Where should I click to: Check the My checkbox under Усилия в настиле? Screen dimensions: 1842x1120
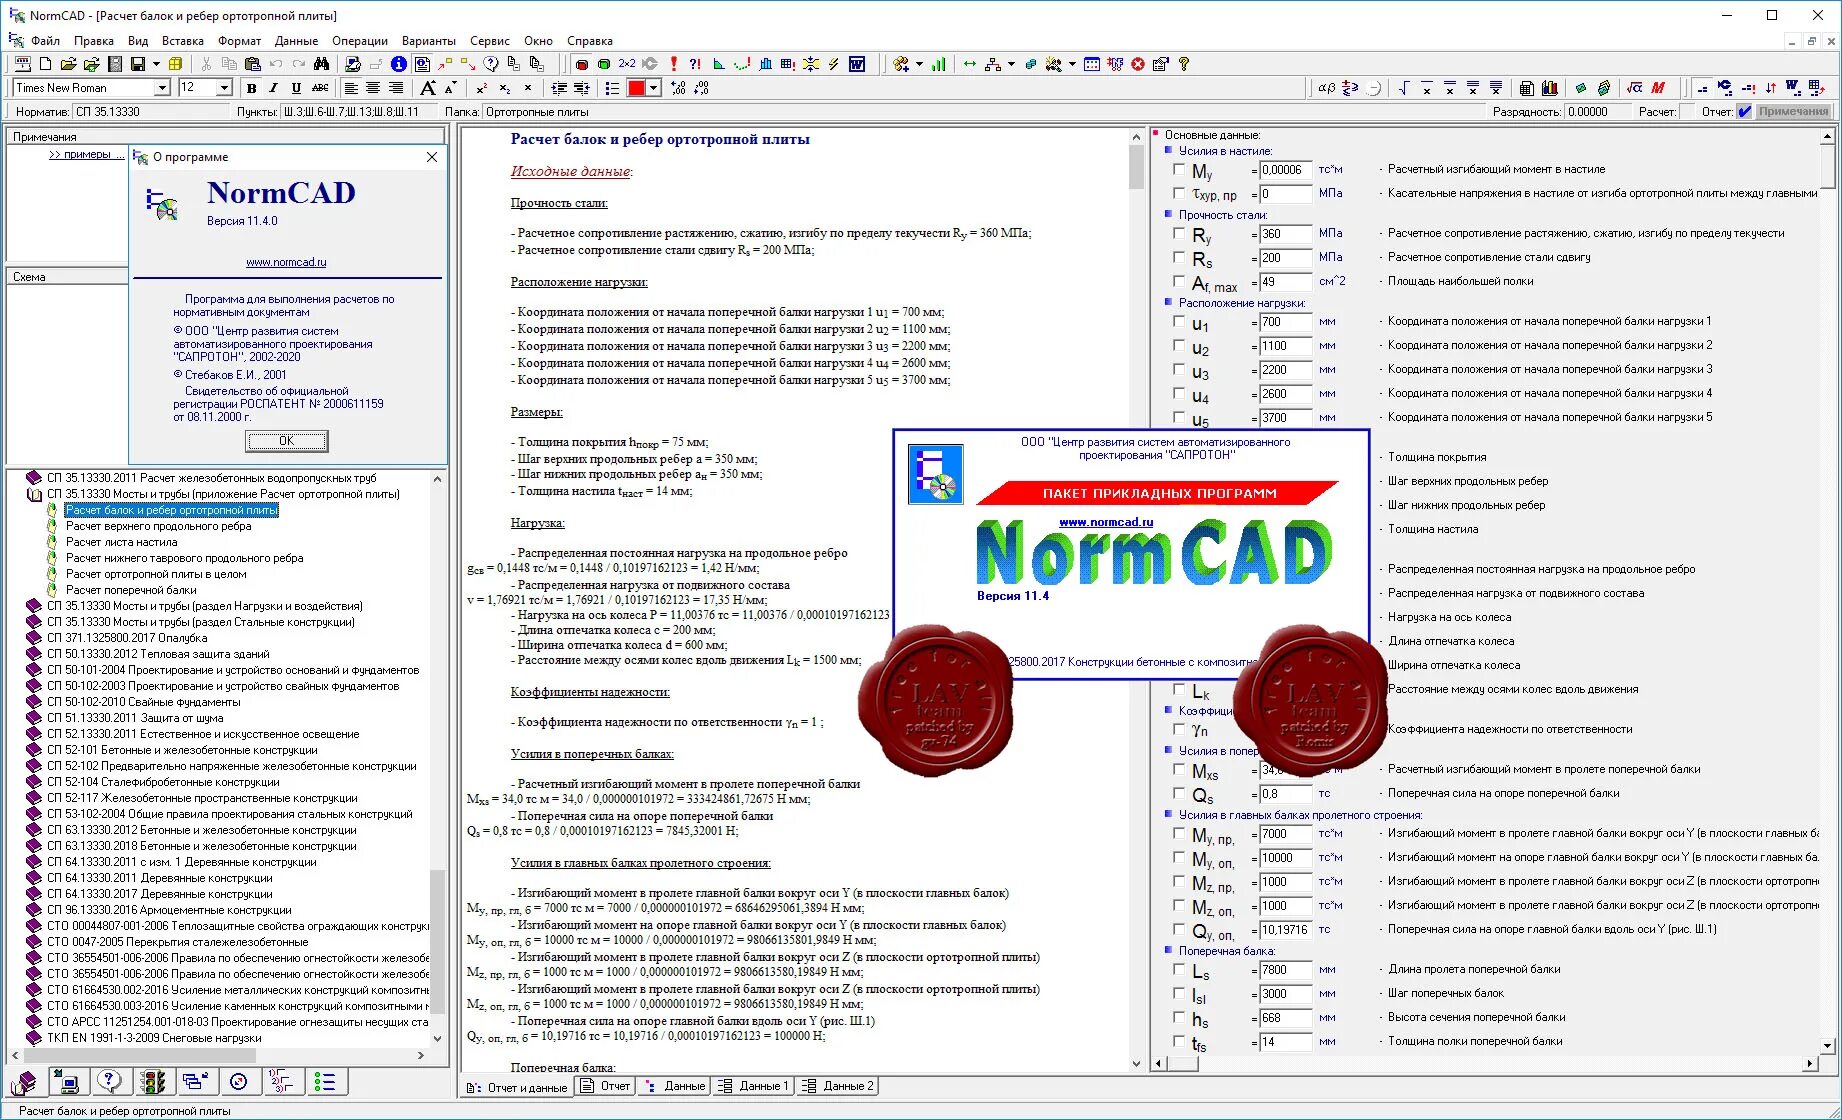[x=1179, y=169]
